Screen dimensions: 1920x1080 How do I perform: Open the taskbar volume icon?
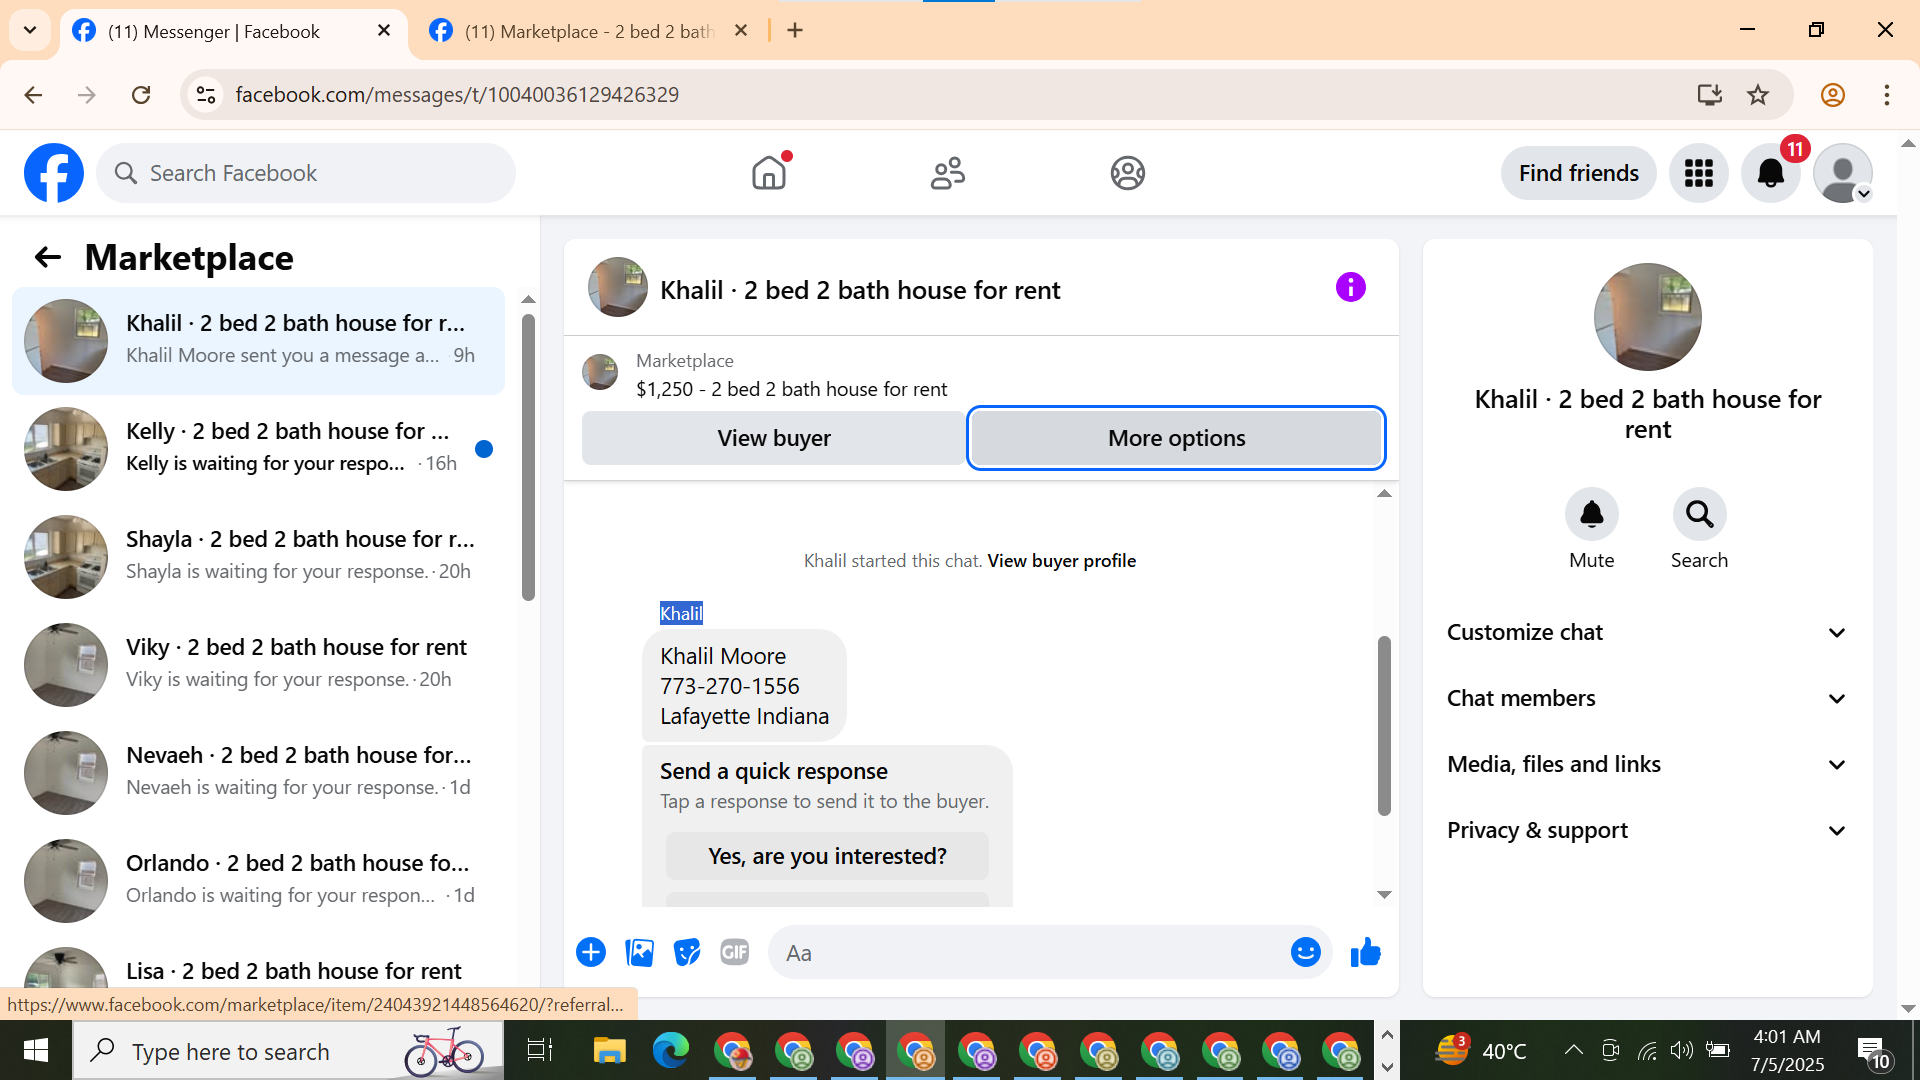[x=1681, y=1050]
